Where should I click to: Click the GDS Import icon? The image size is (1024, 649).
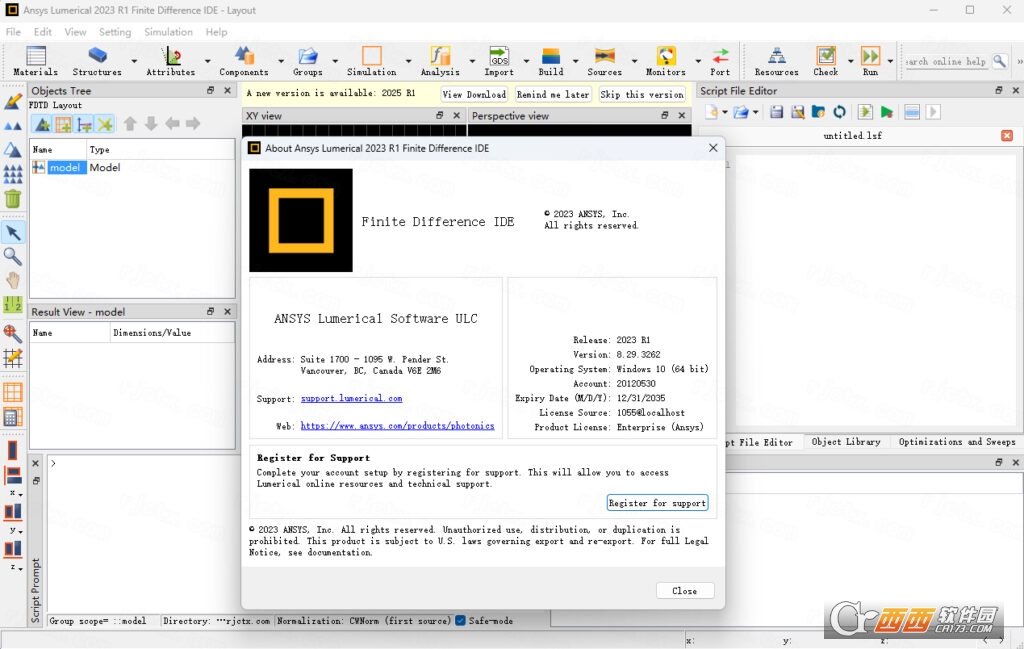pos(499,55)
